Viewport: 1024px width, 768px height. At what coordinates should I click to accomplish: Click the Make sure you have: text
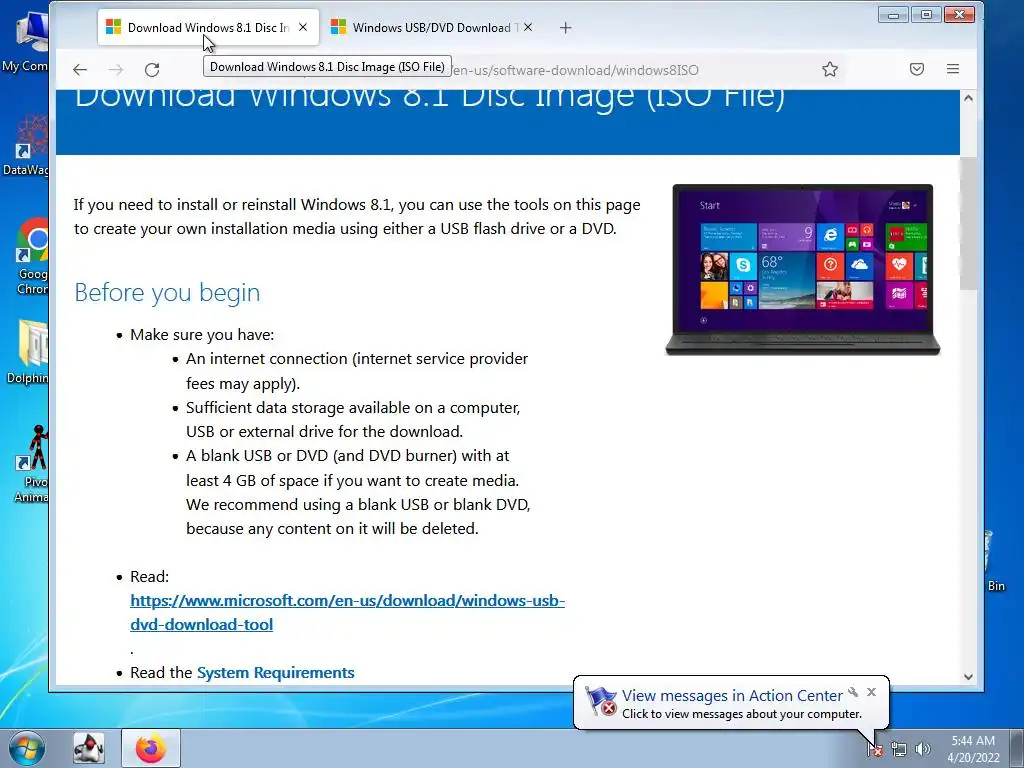(202, 334)
